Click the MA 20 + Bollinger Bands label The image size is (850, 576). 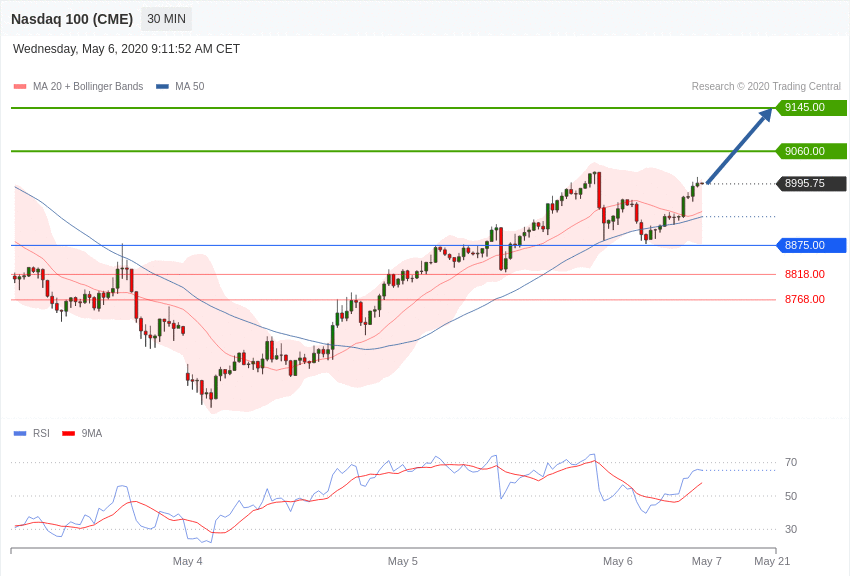pos(88,86)
